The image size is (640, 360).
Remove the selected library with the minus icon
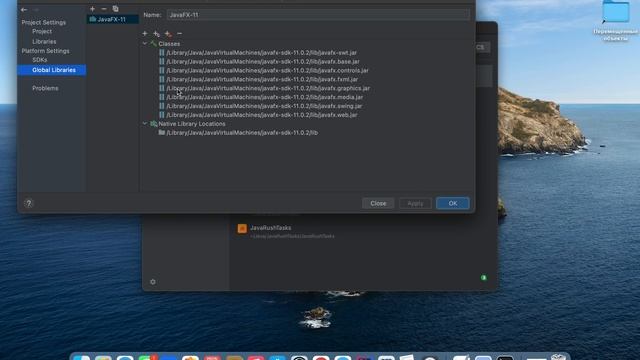[104, 9]
